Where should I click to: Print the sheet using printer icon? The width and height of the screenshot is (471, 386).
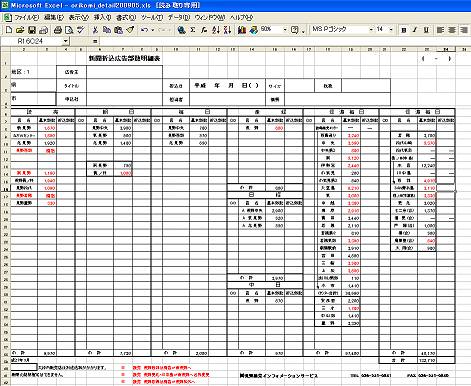tap(58, 30)
